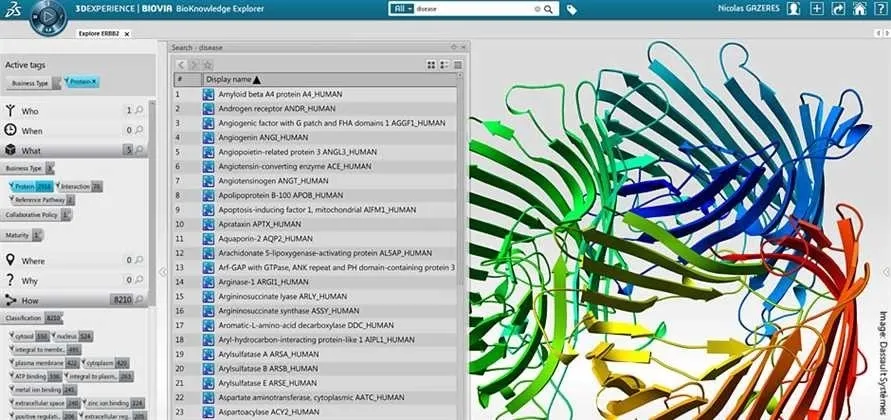Toggle the Interaction business type filter
Screen dimensions: 891x420
point(75,186)
